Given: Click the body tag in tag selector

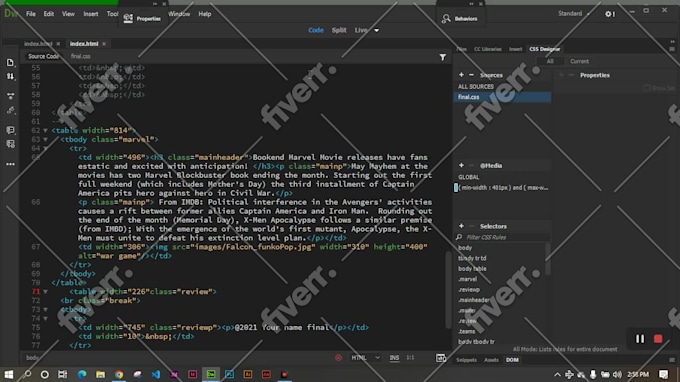Looking at the screenshot, I should 32,358.
